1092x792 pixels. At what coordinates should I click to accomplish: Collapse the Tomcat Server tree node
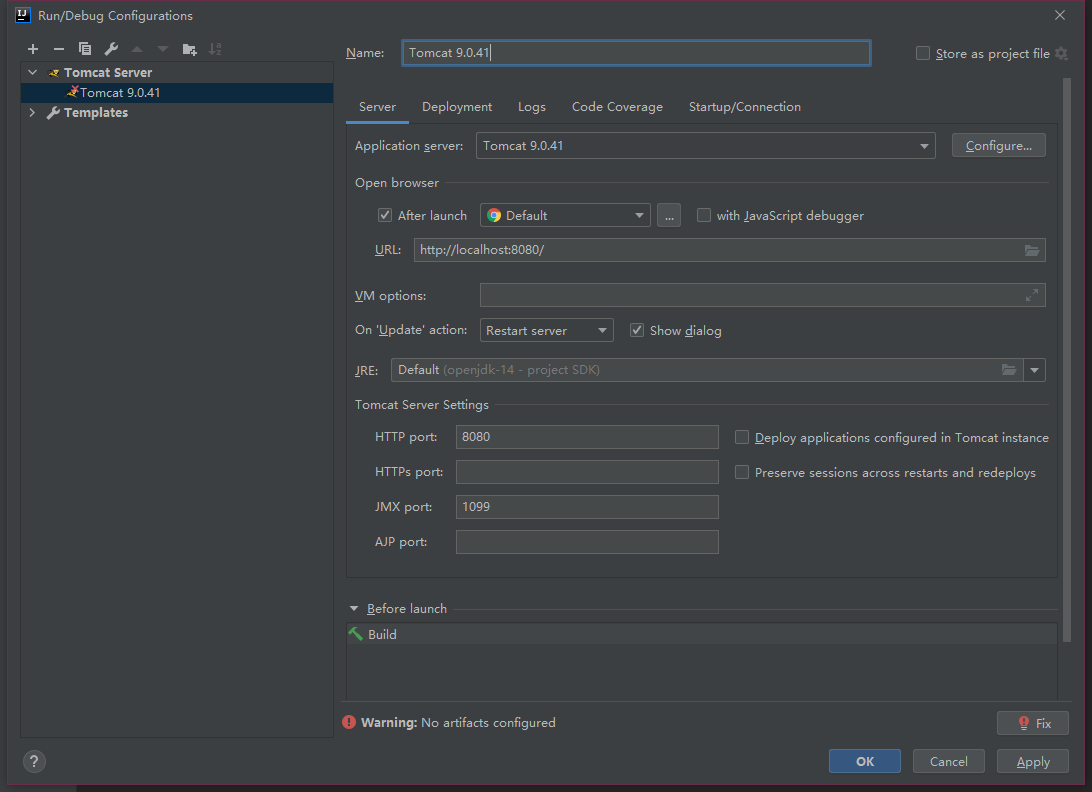tap(32, 72)
